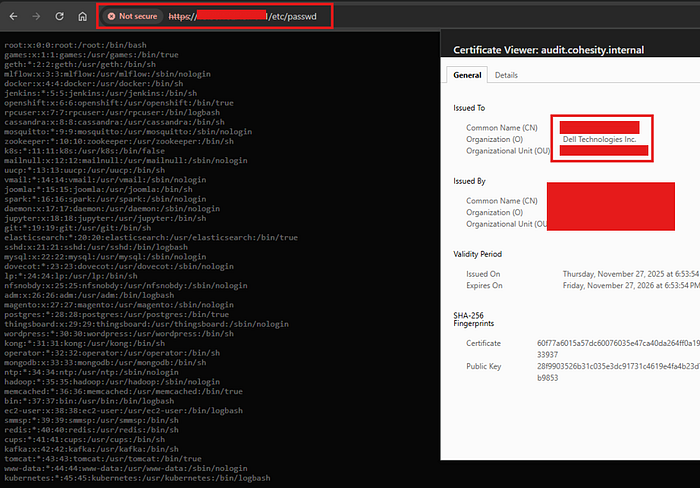Image resolution: width=700 pixels, height=488 pixels.
Task: Select the mosquitto entry line
Action: click(128, 132)
